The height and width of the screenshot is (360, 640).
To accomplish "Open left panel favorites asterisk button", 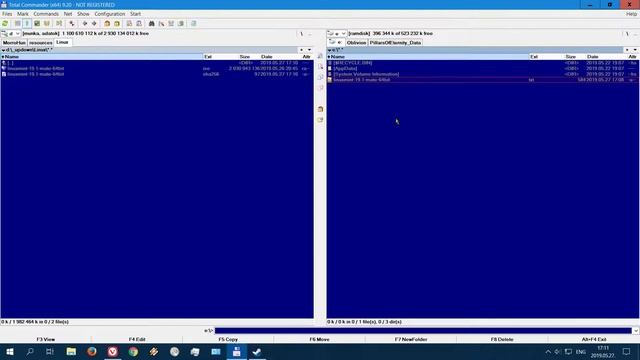I will pos(302,50).
